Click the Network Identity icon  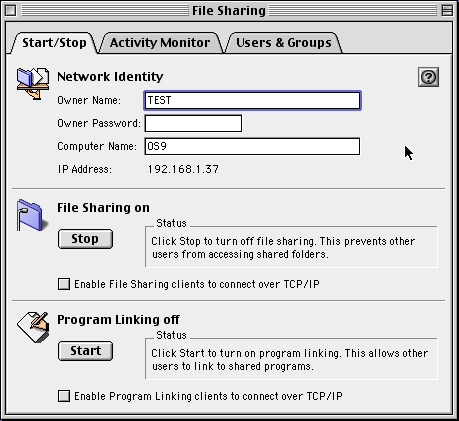point(33,83)
